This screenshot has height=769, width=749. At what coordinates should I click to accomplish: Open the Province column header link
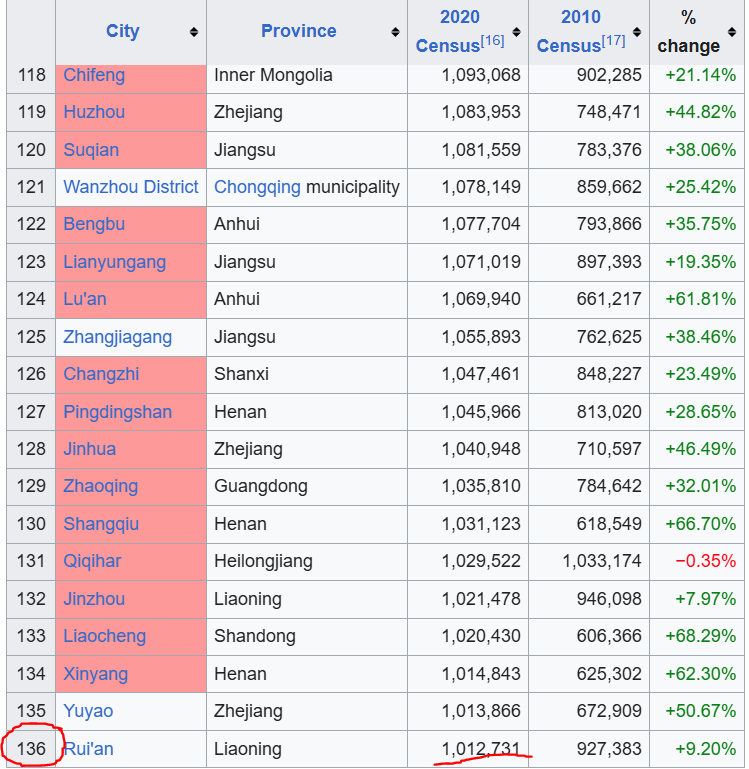click(299, 31)
